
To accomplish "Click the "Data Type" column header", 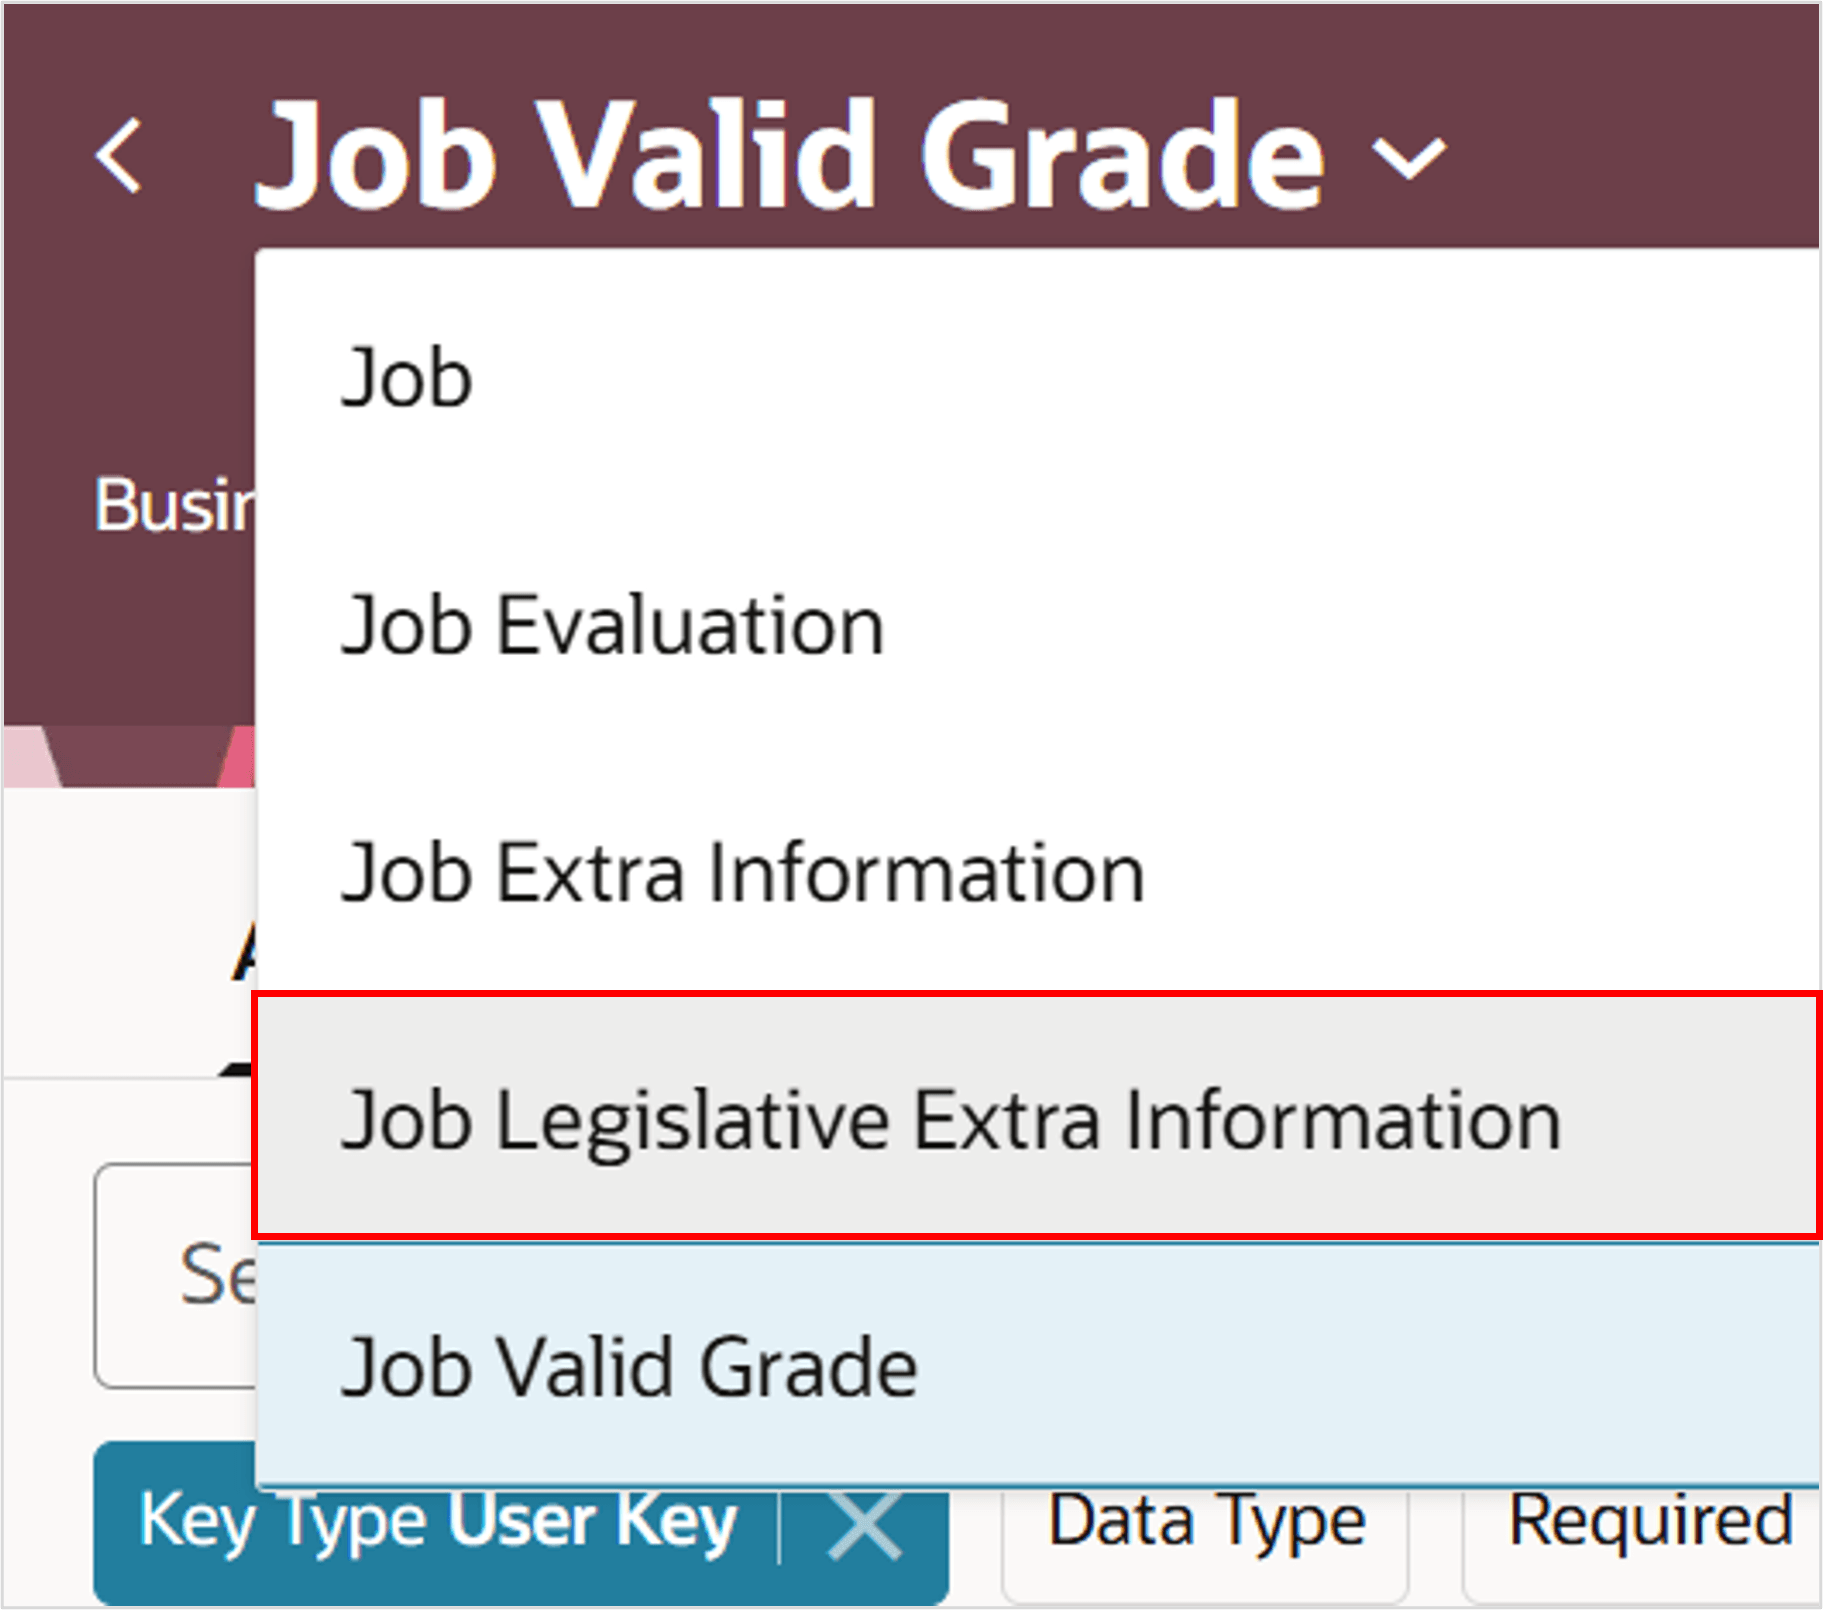I will click(1205, 1522).
